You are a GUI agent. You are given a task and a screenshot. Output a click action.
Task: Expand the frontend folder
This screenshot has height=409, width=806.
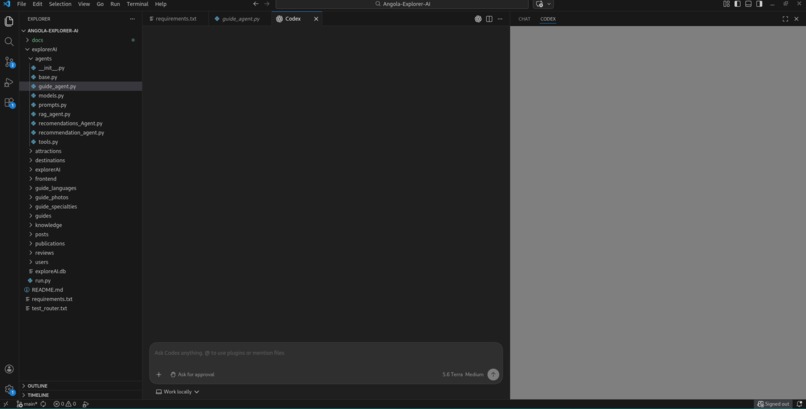point(80,179)
